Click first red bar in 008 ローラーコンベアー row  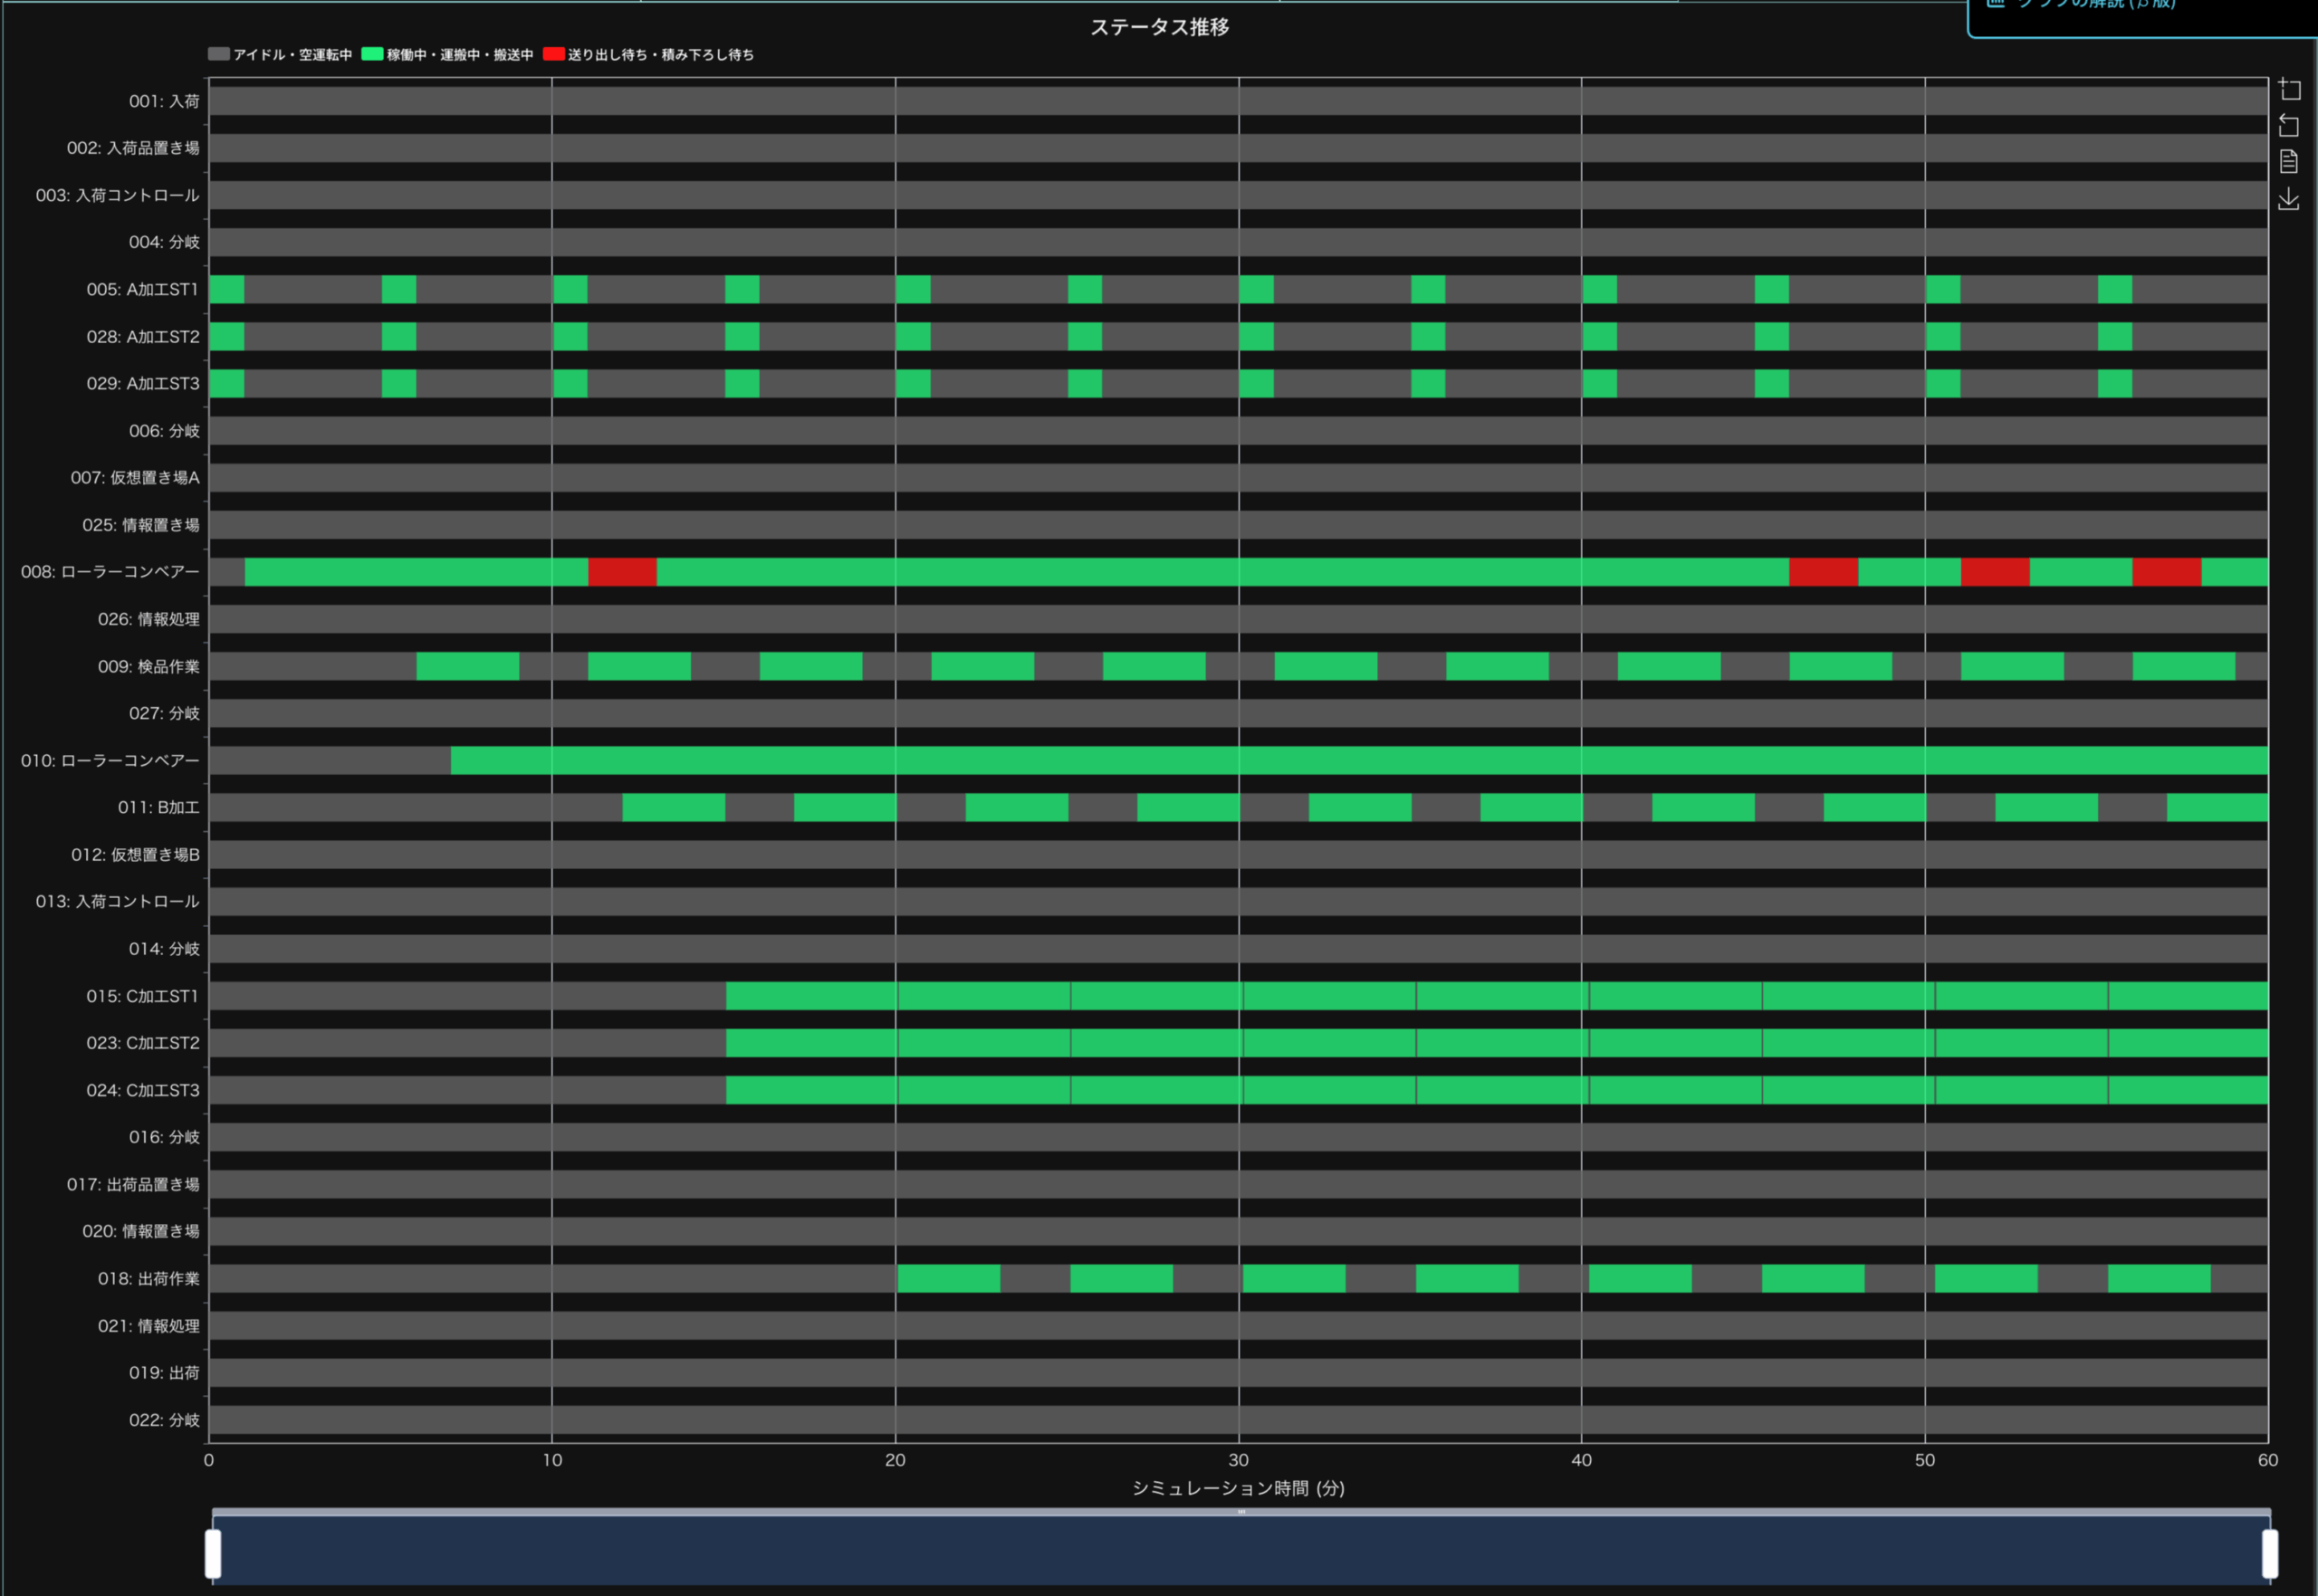pos(622,572)
